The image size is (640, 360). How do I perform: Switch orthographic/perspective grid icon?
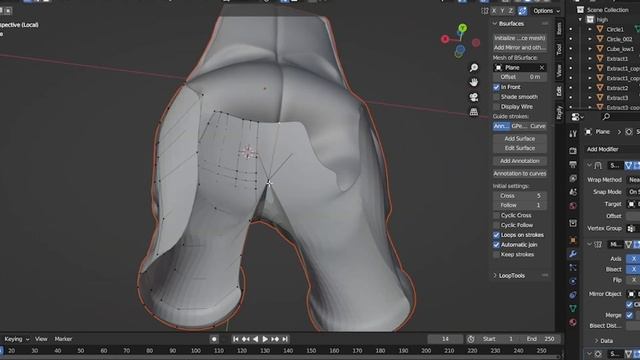click(473, 112)
